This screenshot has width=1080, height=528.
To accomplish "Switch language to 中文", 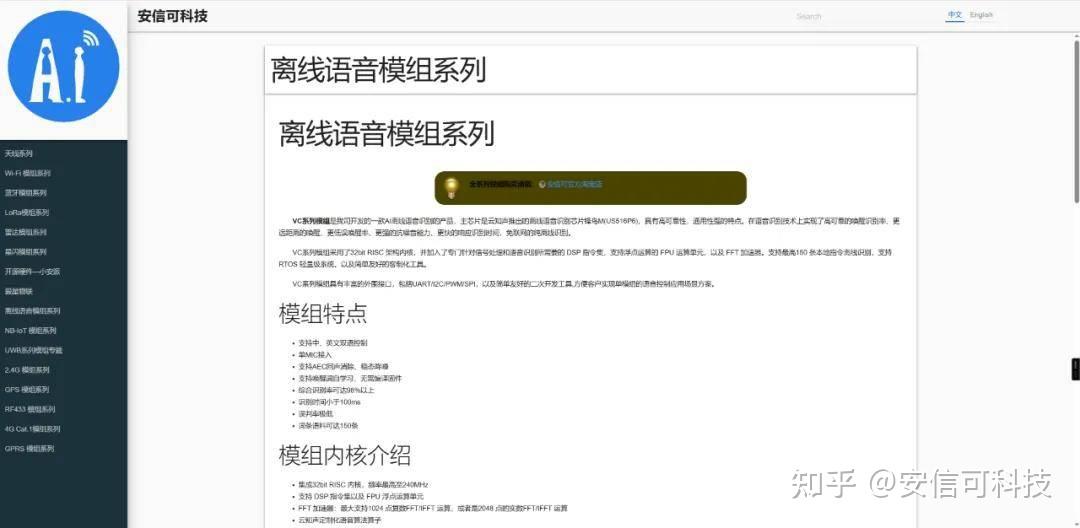I will (x=954, y=15).
